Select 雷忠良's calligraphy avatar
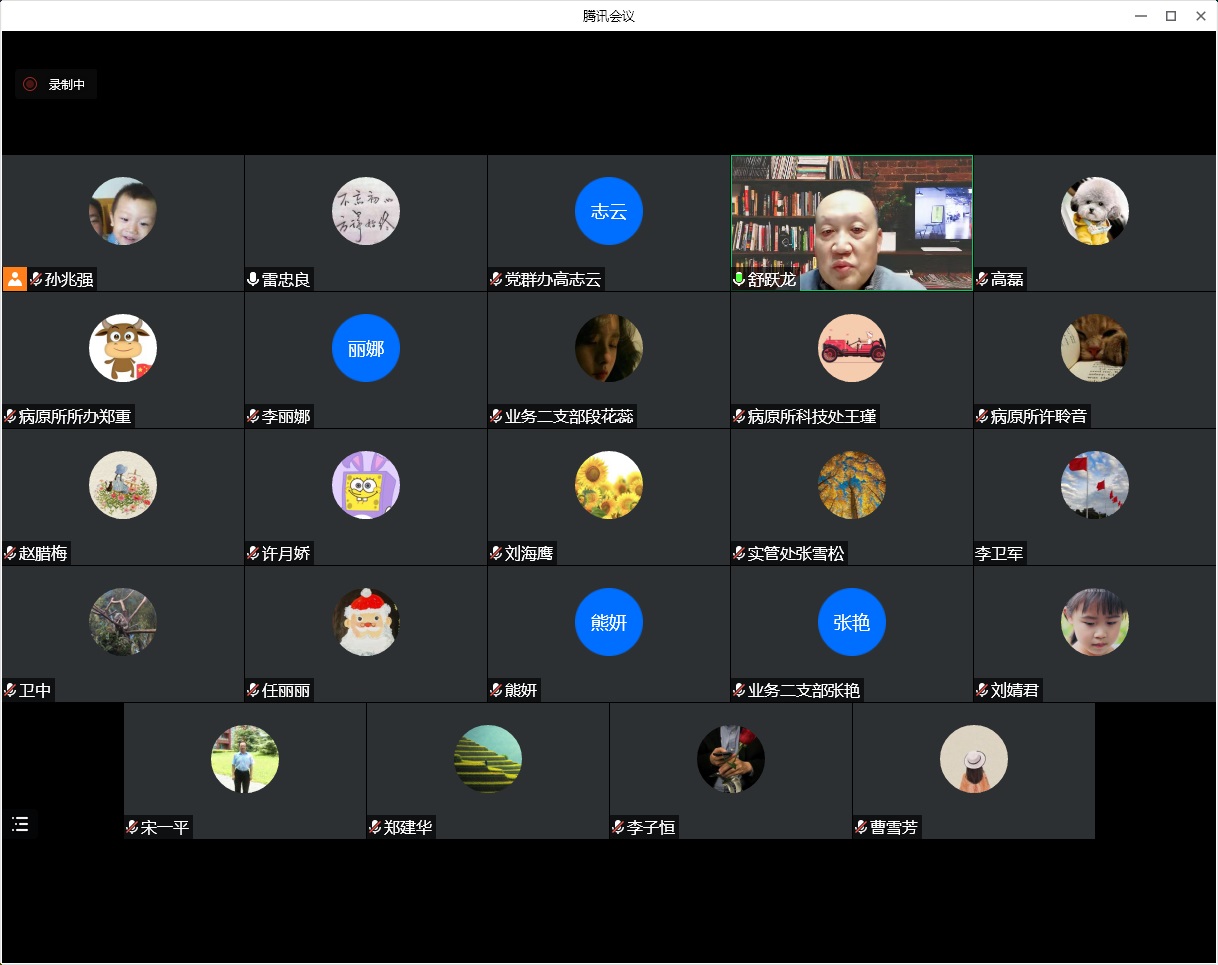Viewport: 1218px width, 965px height. [x=366, y=211]
